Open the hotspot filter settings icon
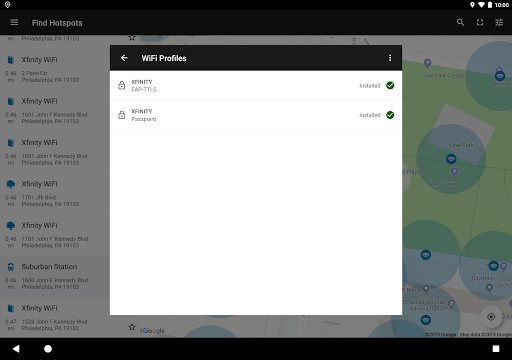512x360 pixels. pos(499,22)
